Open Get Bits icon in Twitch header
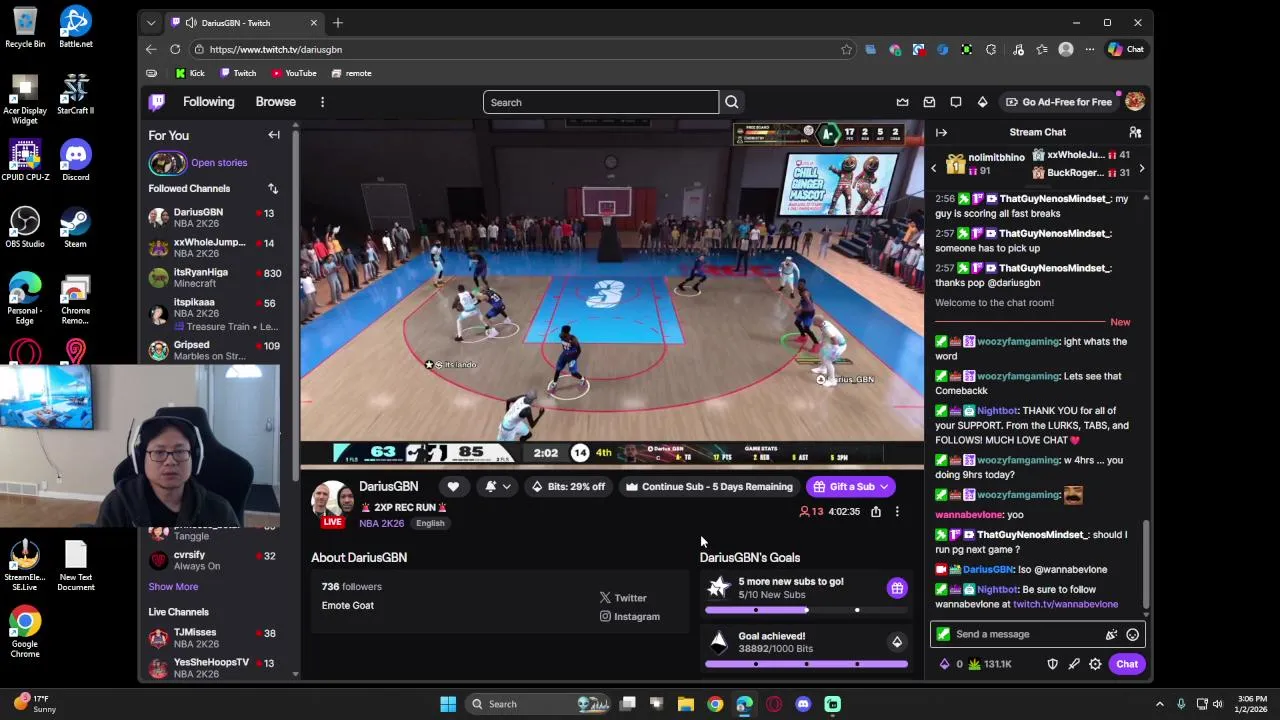Screen dimensions: 1280x720 pyautogui.click(x=982, y=102)
